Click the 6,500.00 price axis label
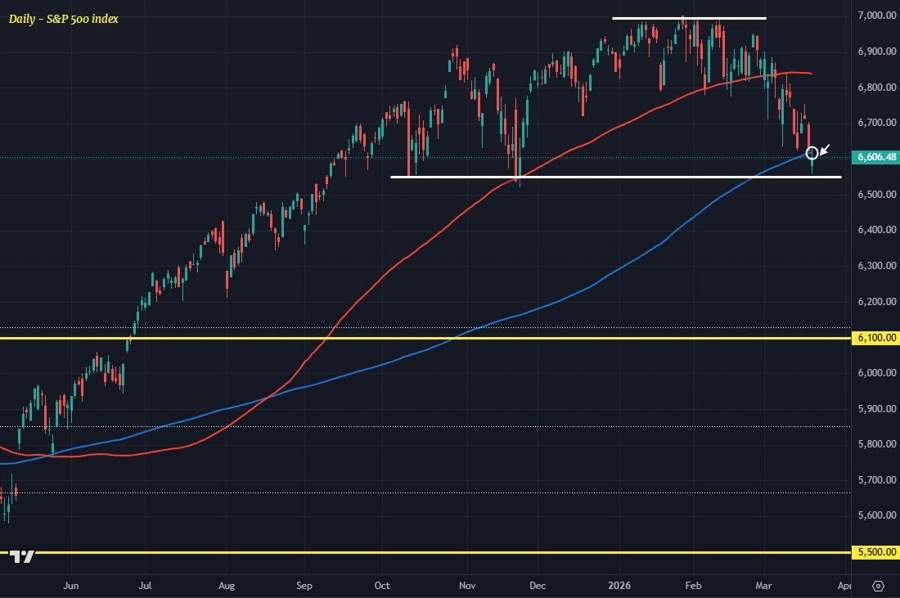Screen dimensions: 900x598 point(875,194)
